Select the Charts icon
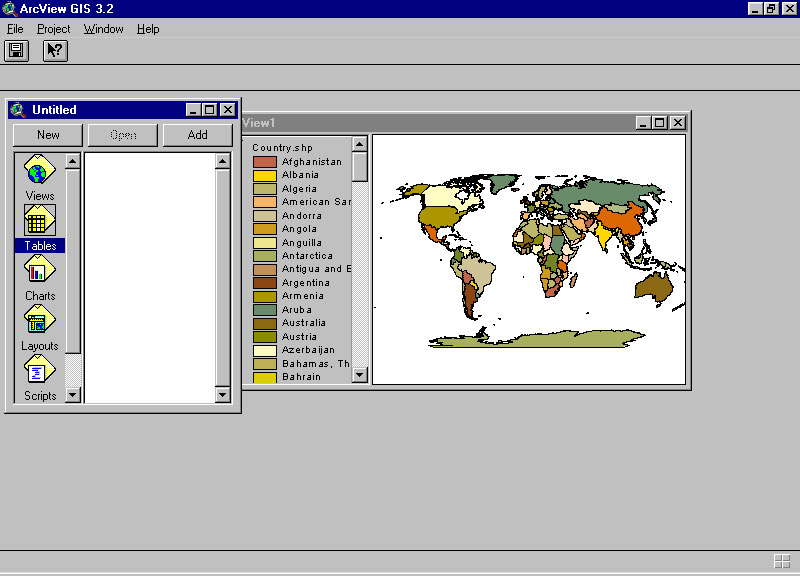The width and height of the screenshot is (800, 576). [40, 271]
